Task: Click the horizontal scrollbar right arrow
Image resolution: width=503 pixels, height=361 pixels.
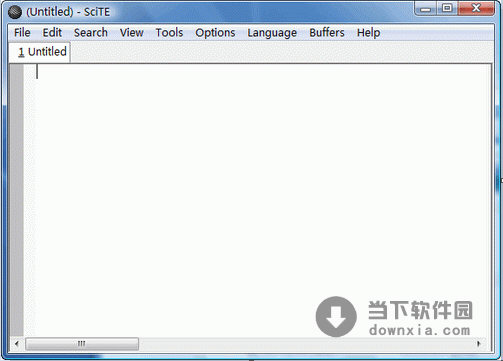Action: click(479, 343)
